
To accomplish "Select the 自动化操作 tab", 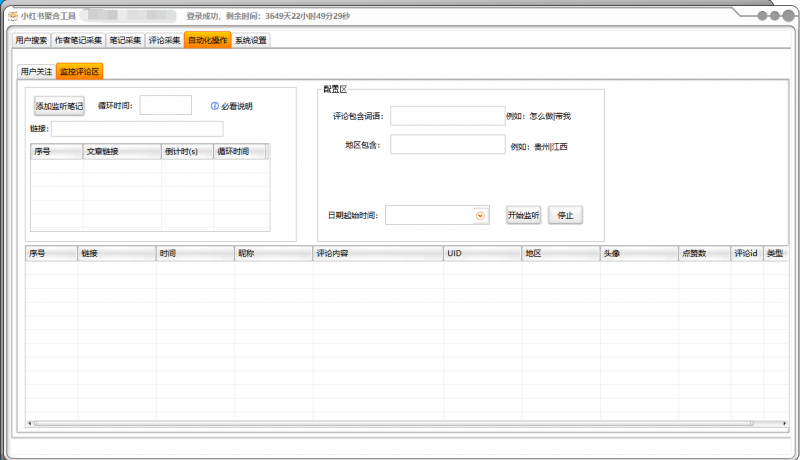I will point(208,40).
